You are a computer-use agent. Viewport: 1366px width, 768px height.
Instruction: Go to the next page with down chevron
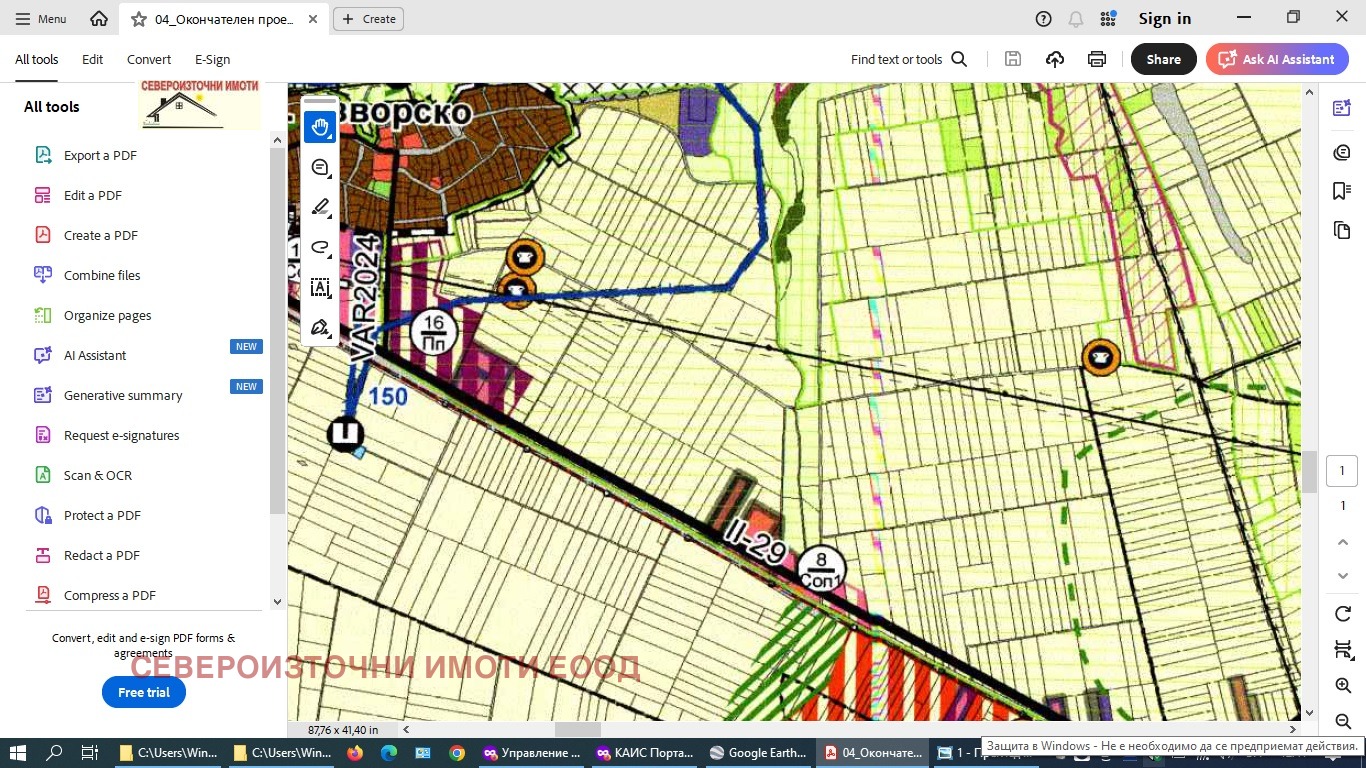pos(1343,577)
